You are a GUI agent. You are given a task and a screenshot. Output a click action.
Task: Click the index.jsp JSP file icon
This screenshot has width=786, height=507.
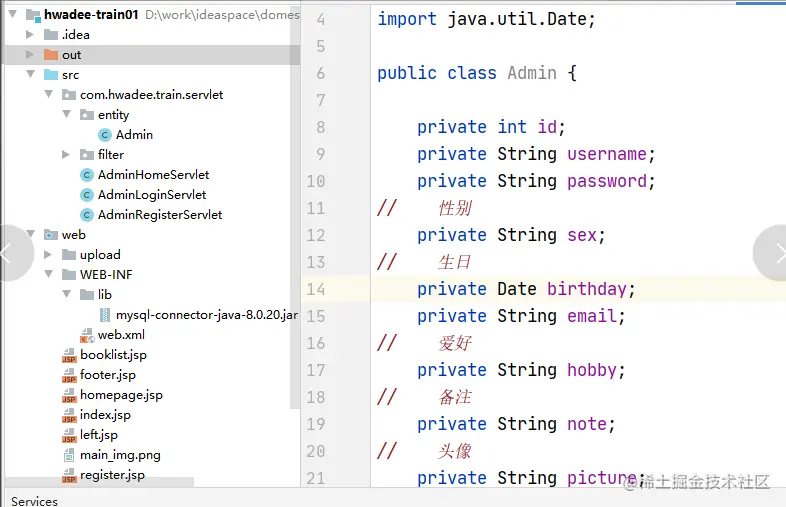(x=69, y=415)
